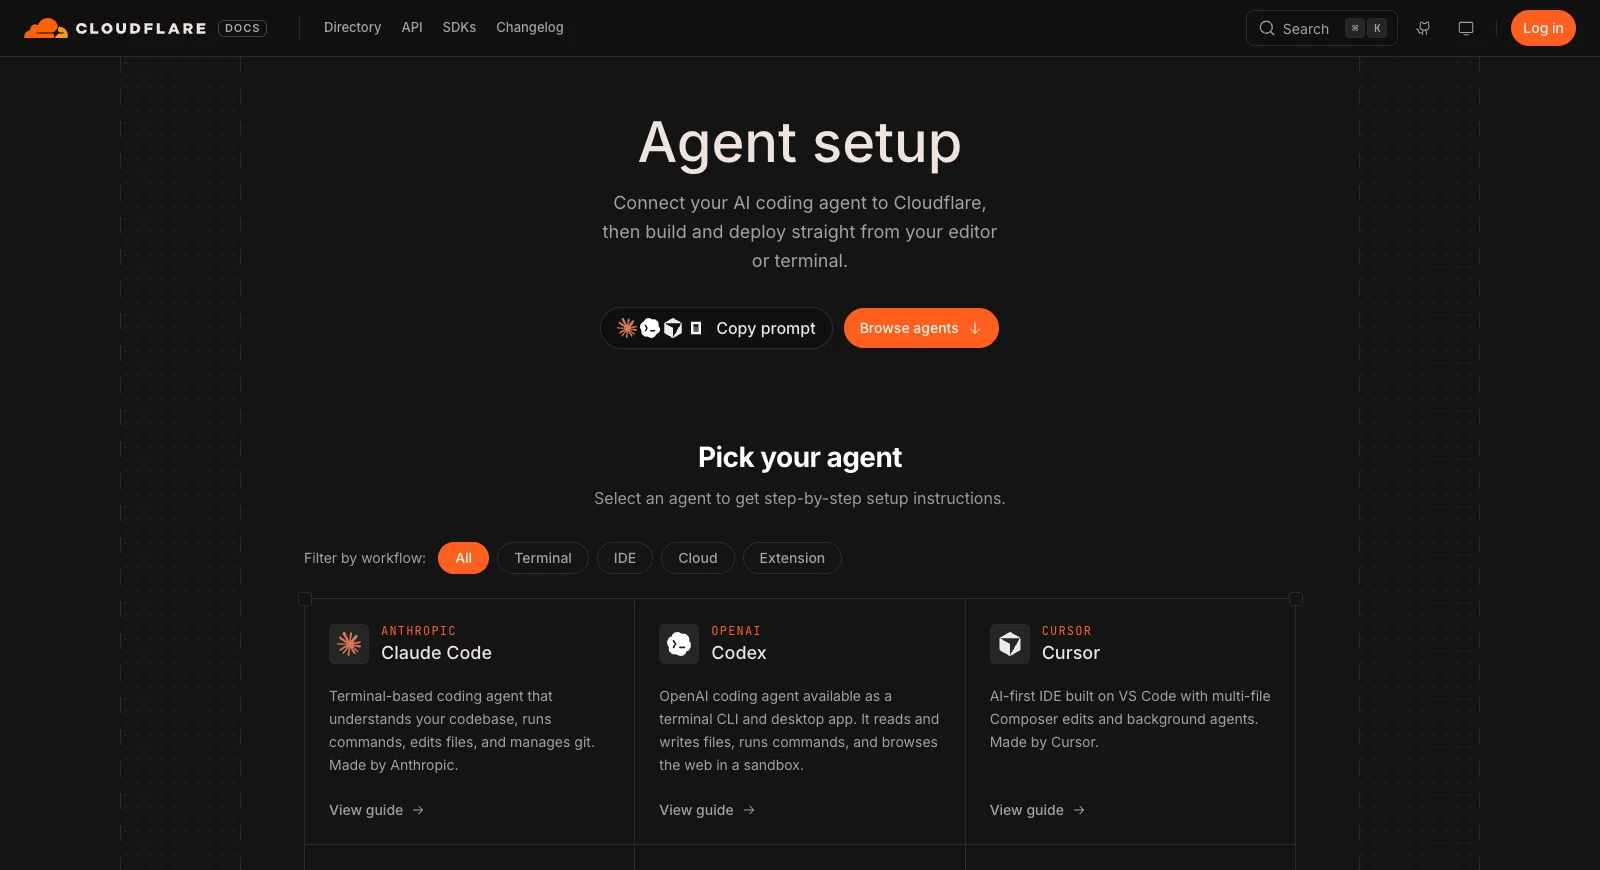
Task: Click the "Pick your agent" heading
Action: pyautogui.click(x=800, y=457)
